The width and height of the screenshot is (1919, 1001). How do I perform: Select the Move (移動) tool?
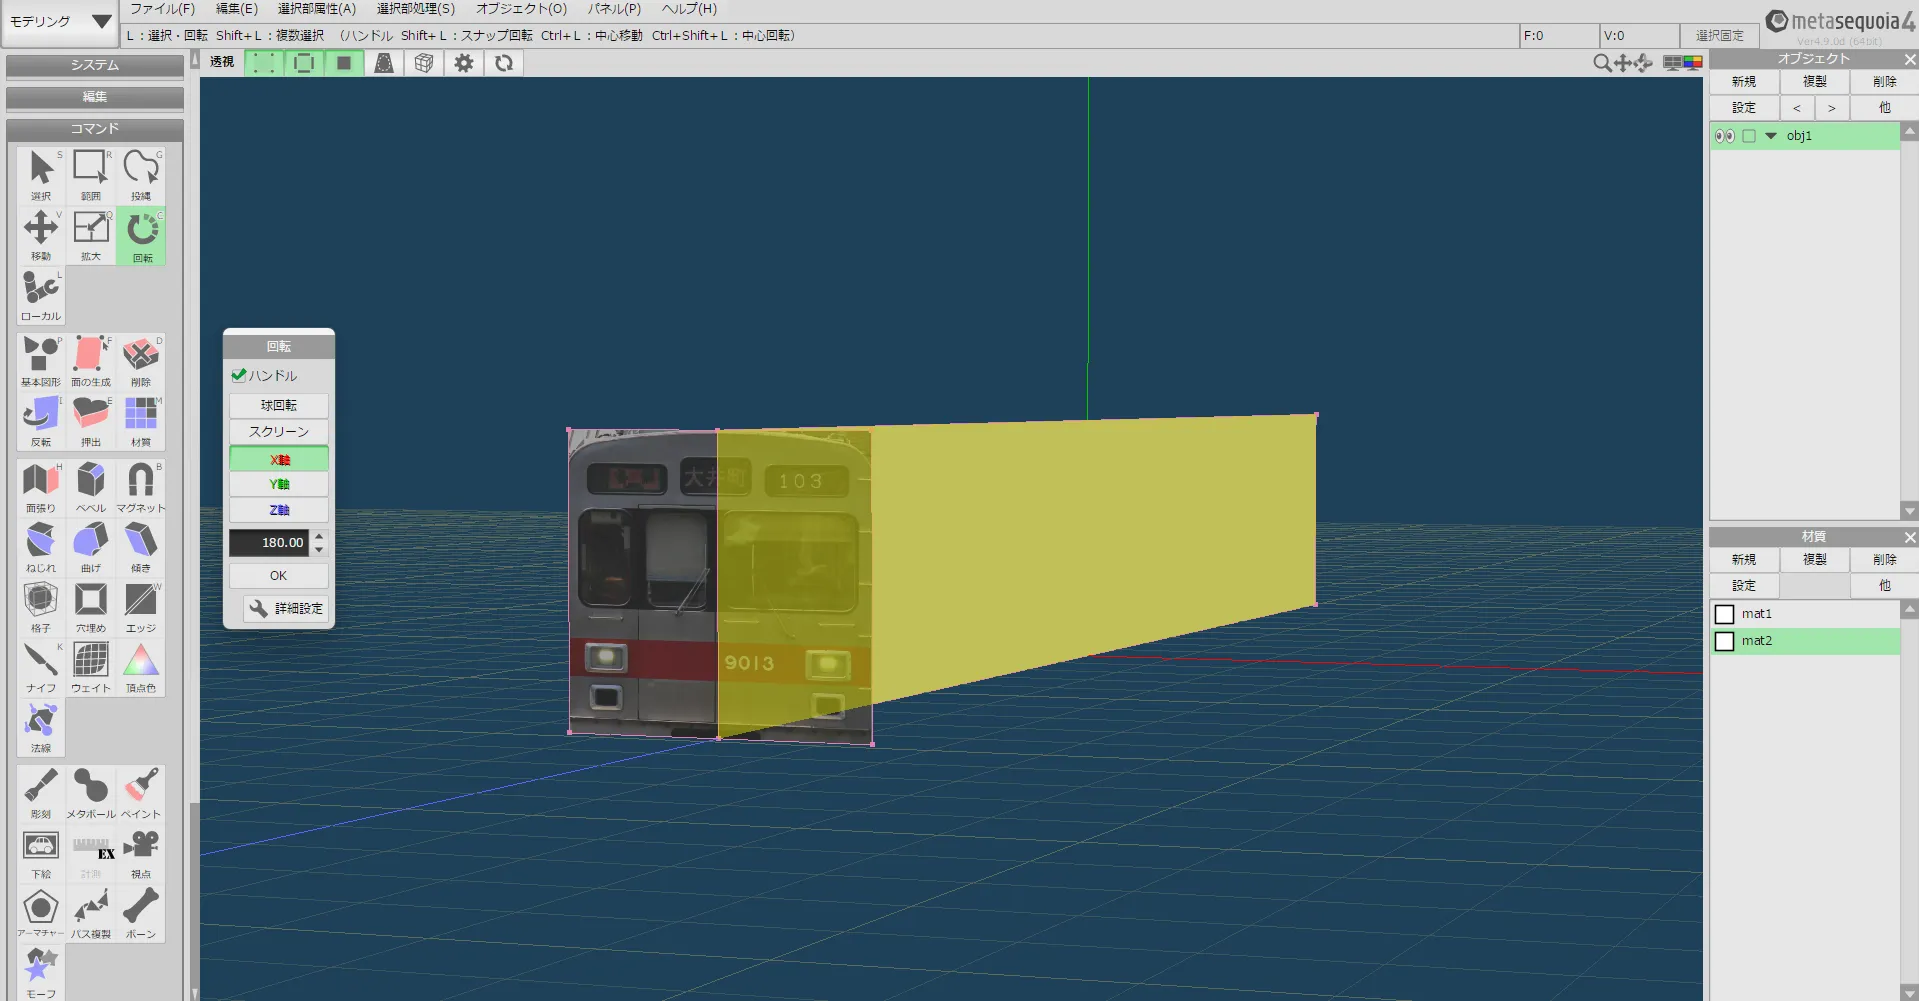[41, 233]
